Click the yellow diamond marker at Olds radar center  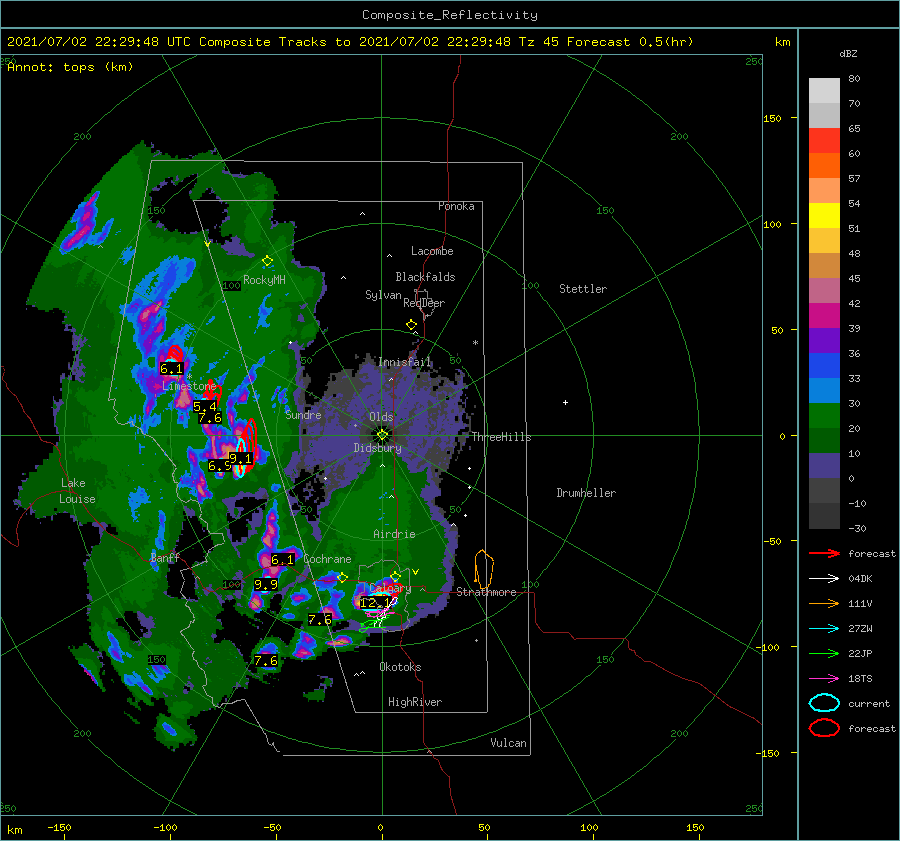pyautogui.click(x=382, y=435)
